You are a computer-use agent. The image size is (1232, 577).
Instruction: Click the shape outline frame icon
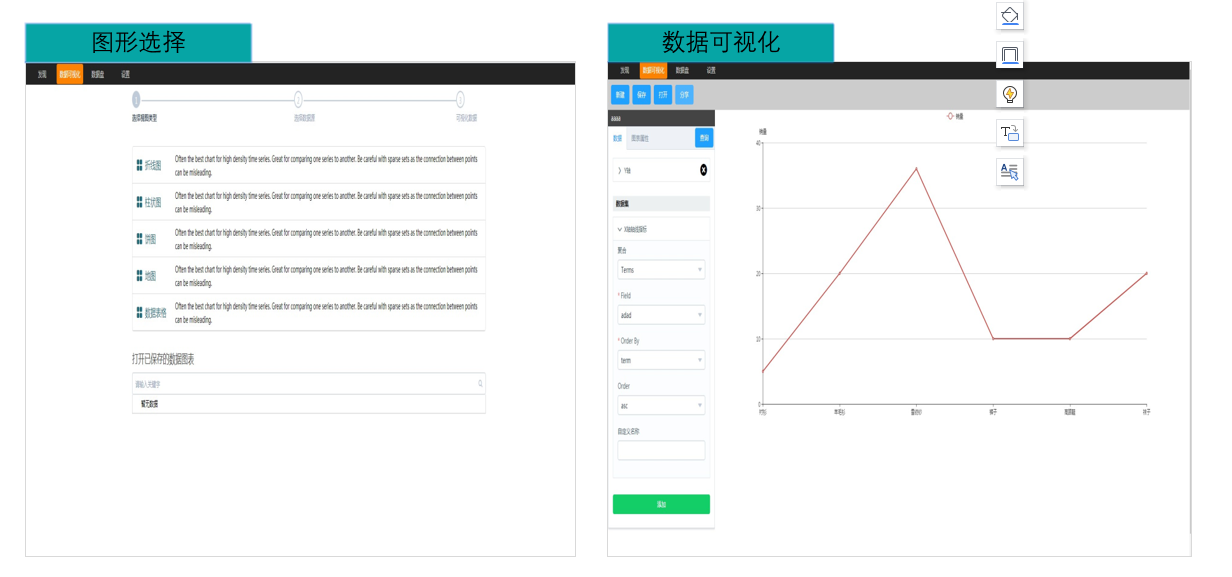(x=1010, y=54)
